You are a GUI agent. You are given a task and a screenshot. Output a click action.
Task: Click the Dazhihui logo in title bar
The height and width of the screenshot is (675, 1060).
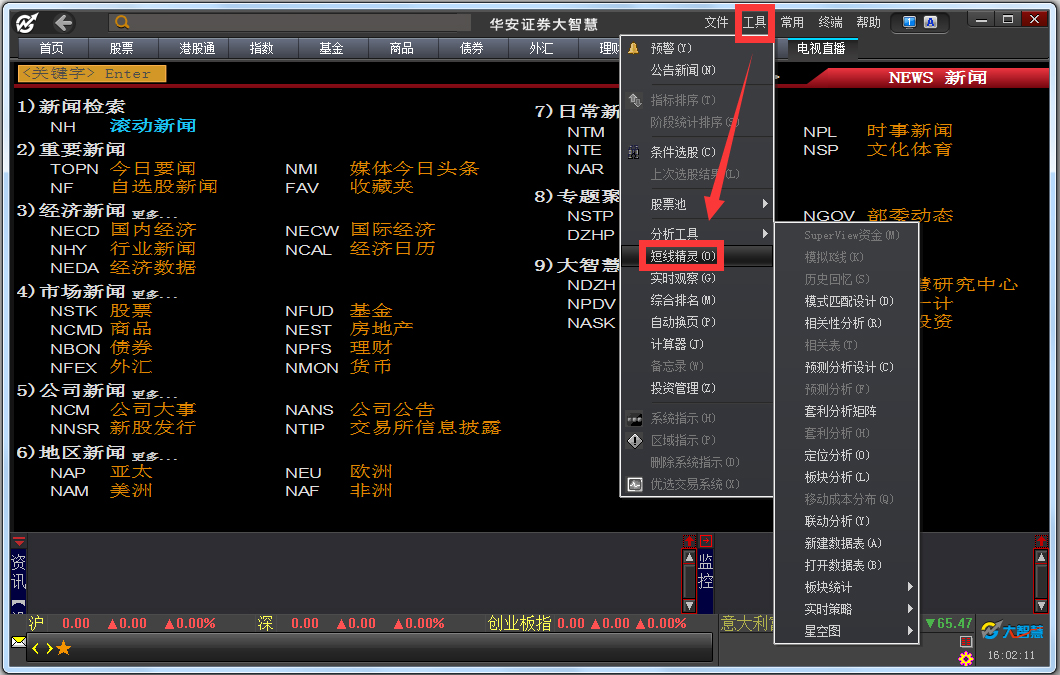(27, 22)
